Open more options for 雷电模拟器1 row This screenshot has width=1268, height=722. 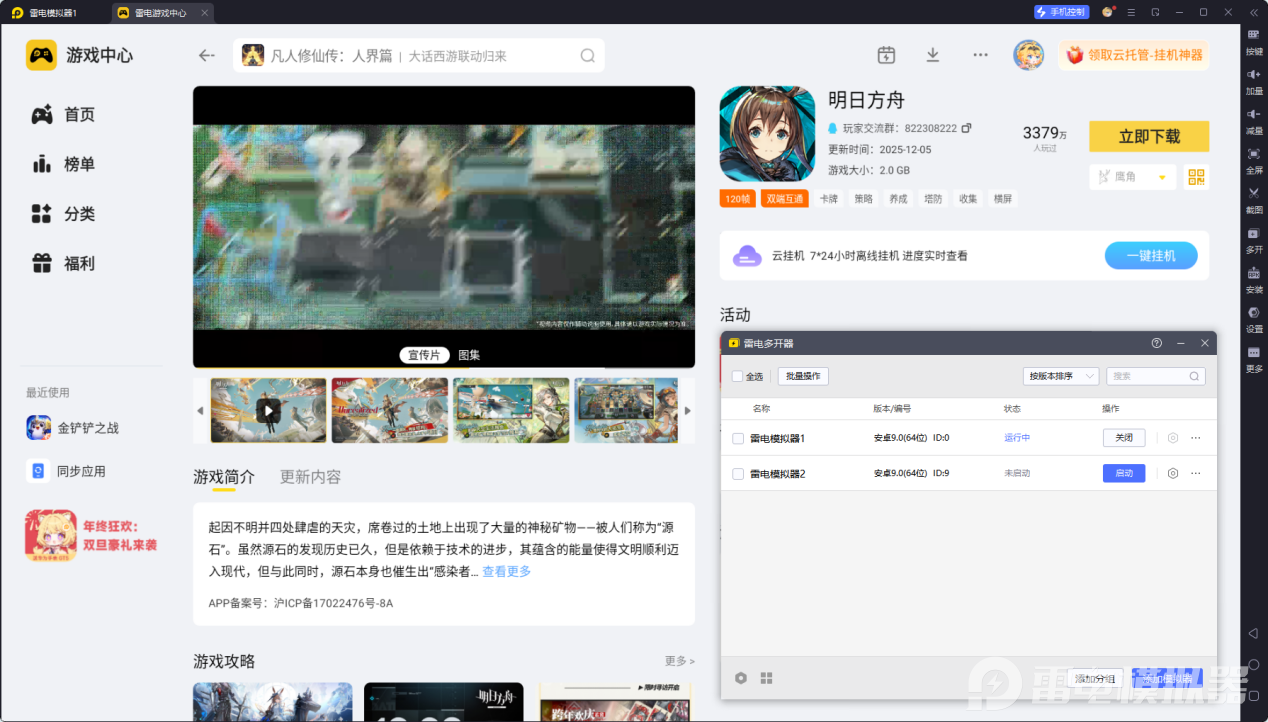[1196, 438]
